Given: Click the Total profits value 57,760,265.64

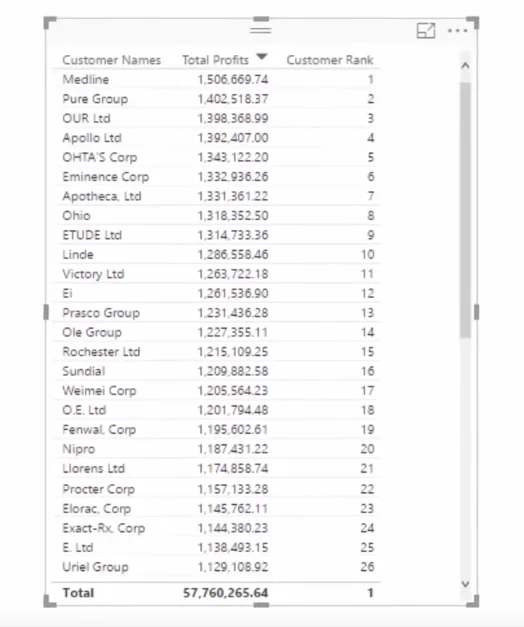Looking at the screenshot, I should tap(226, 593).
